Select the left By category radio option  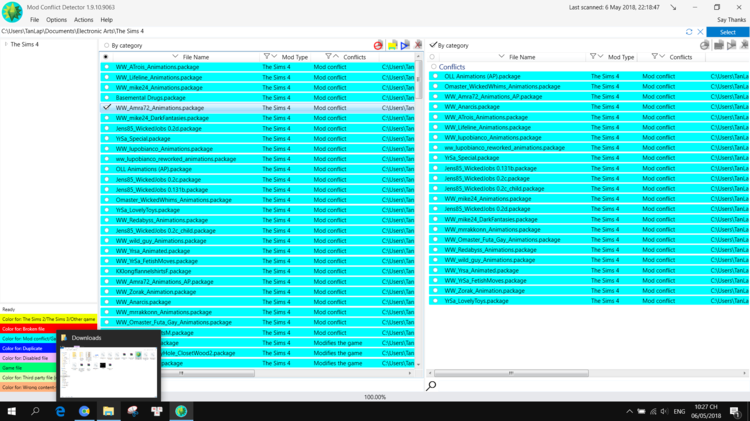click(107, 45)
